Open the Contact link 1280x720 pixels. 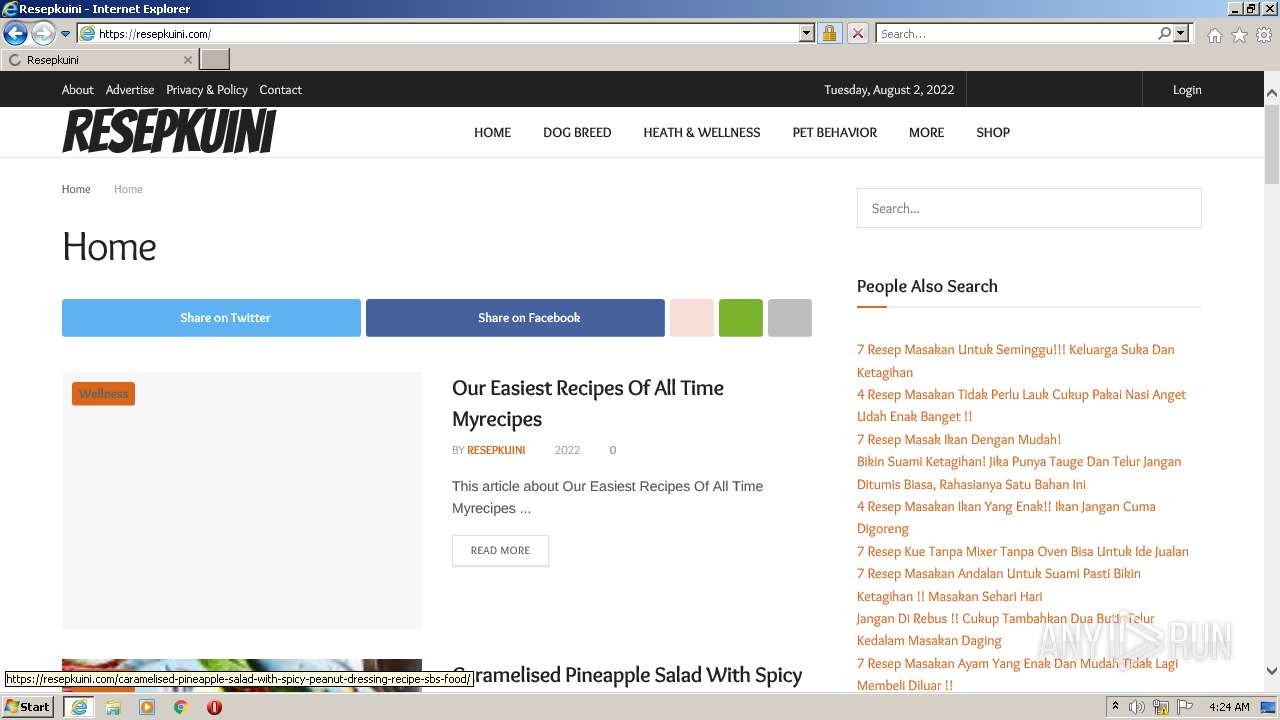tap(280, 90)
